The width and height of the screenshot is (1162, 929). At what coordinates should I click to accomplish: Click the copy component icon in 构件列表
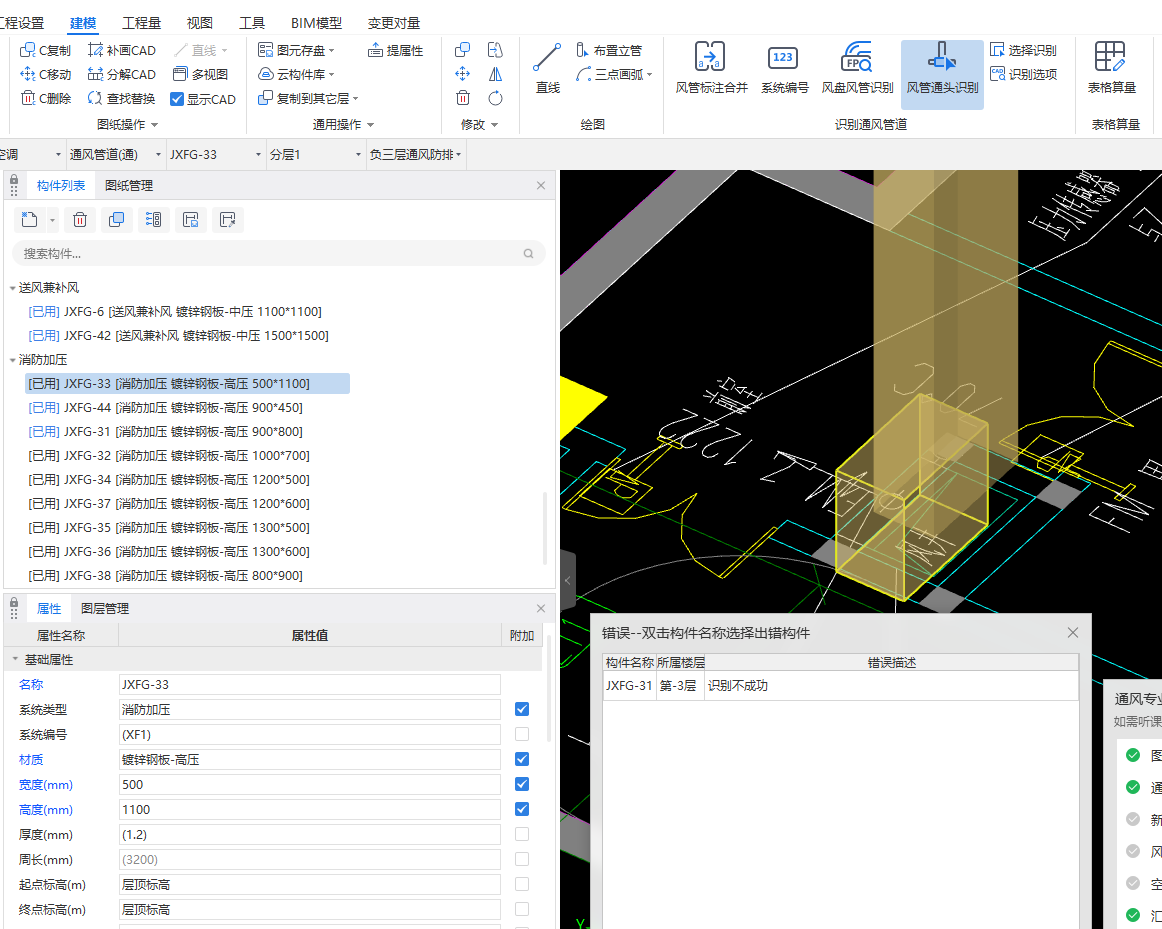[x=116, y=220]
